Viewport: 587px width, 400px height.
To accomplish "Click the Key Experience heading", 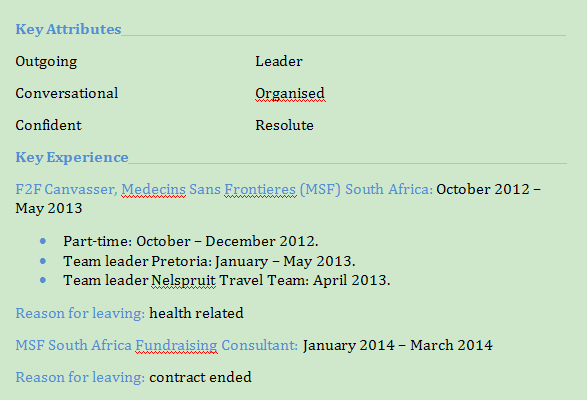I will 72,157.
